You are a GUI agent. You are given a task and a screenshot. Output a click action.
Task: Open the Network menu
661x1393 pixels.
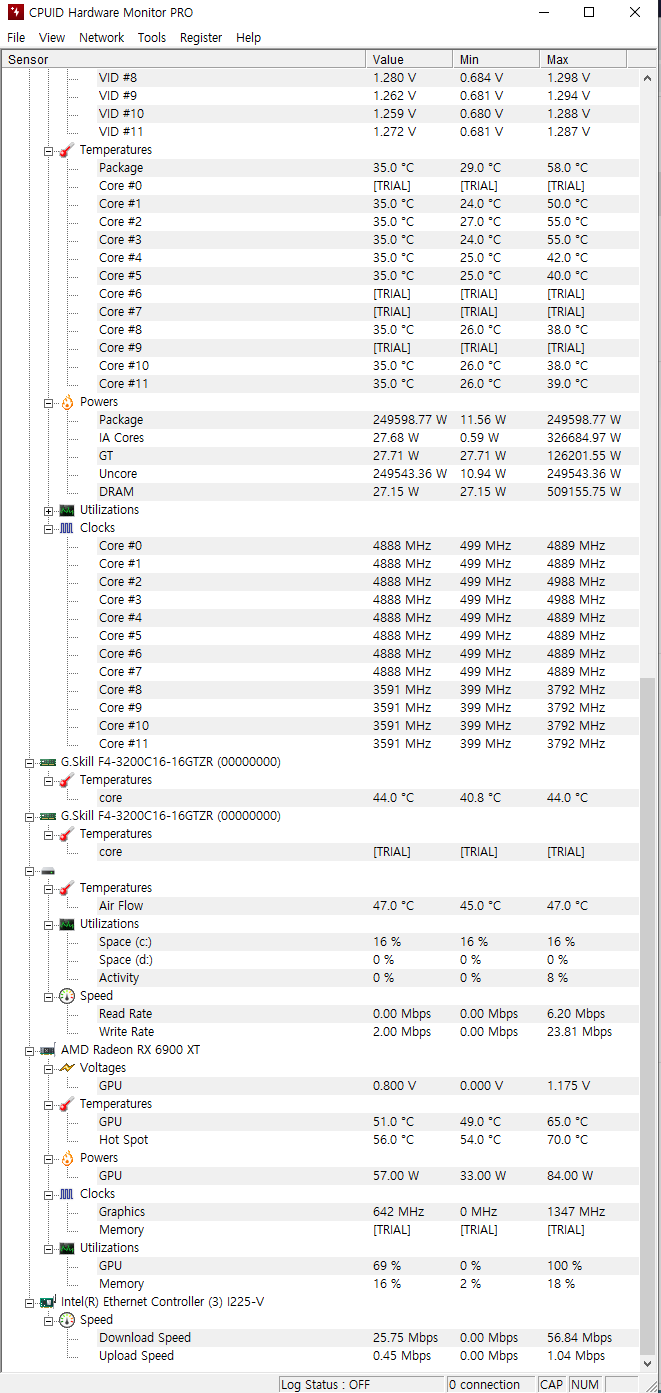click(102, 37)
